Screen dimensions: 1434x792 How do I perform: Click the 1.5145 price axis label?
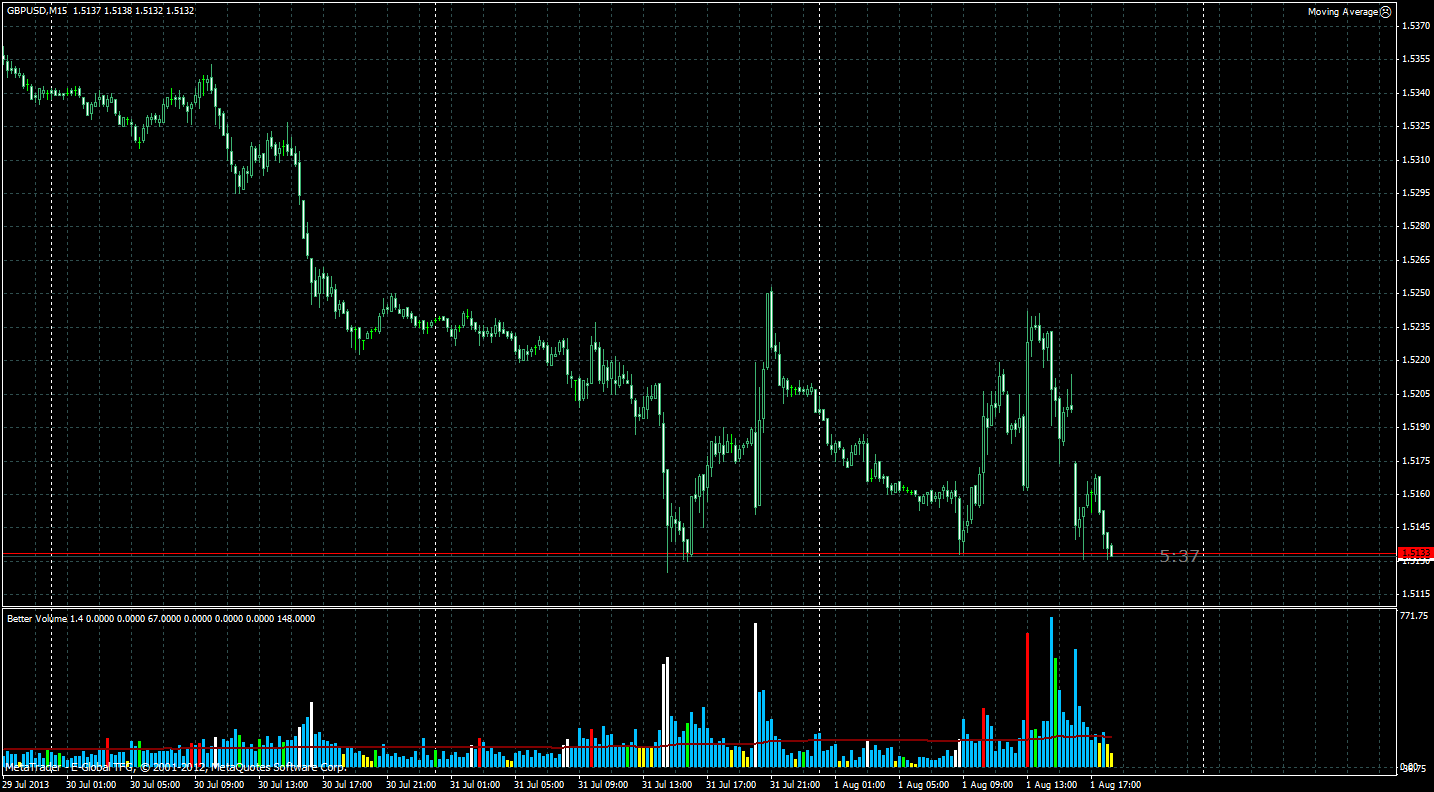pos(1415,527)
